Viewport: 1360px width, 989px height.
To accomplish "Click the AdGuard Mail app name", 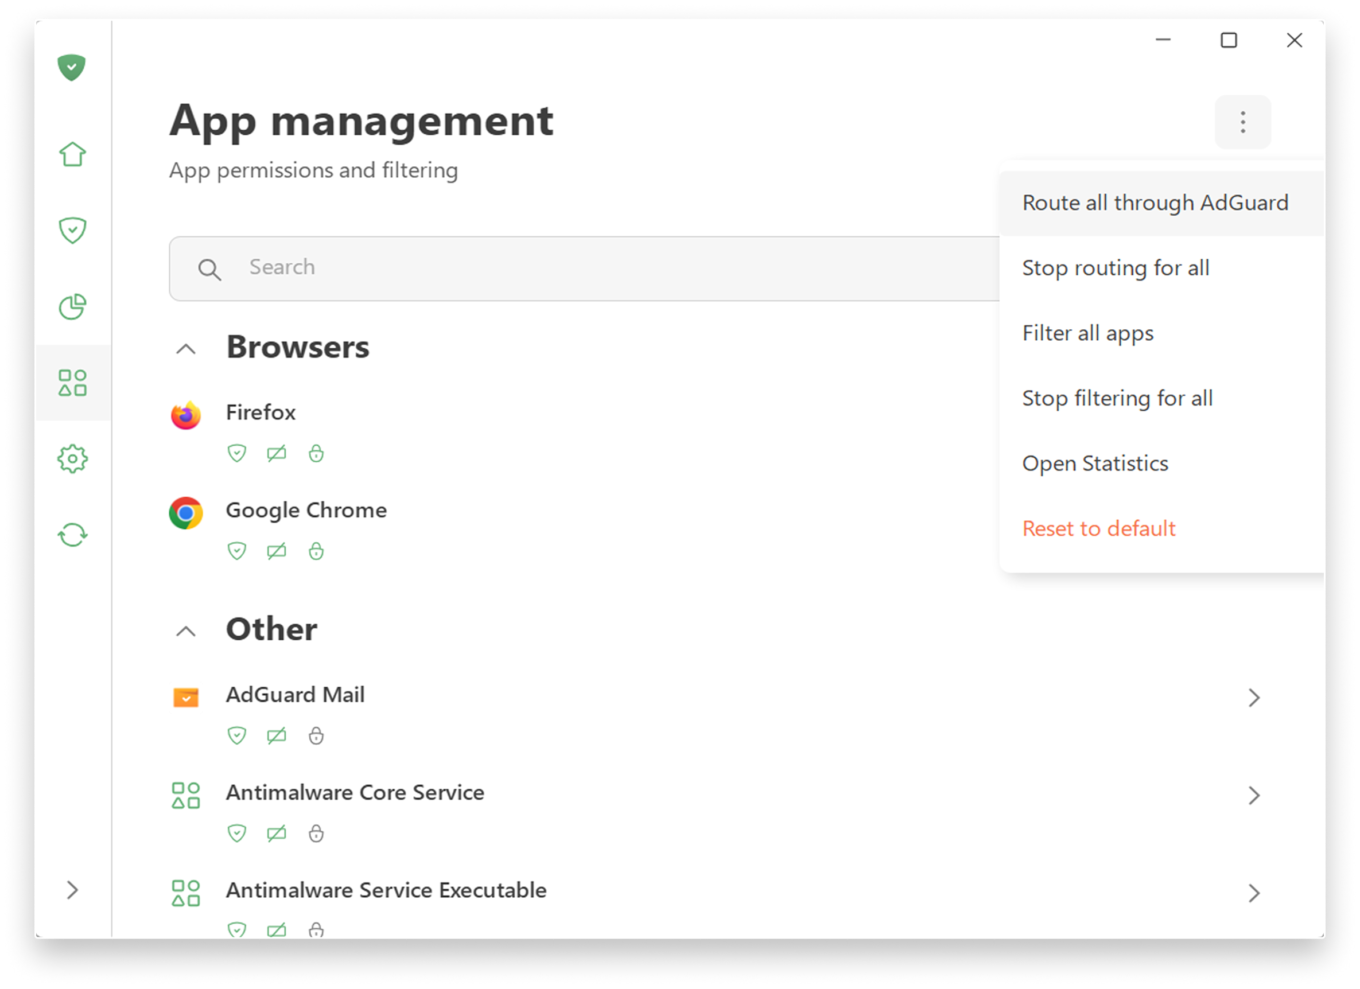I will pos(295,695).
